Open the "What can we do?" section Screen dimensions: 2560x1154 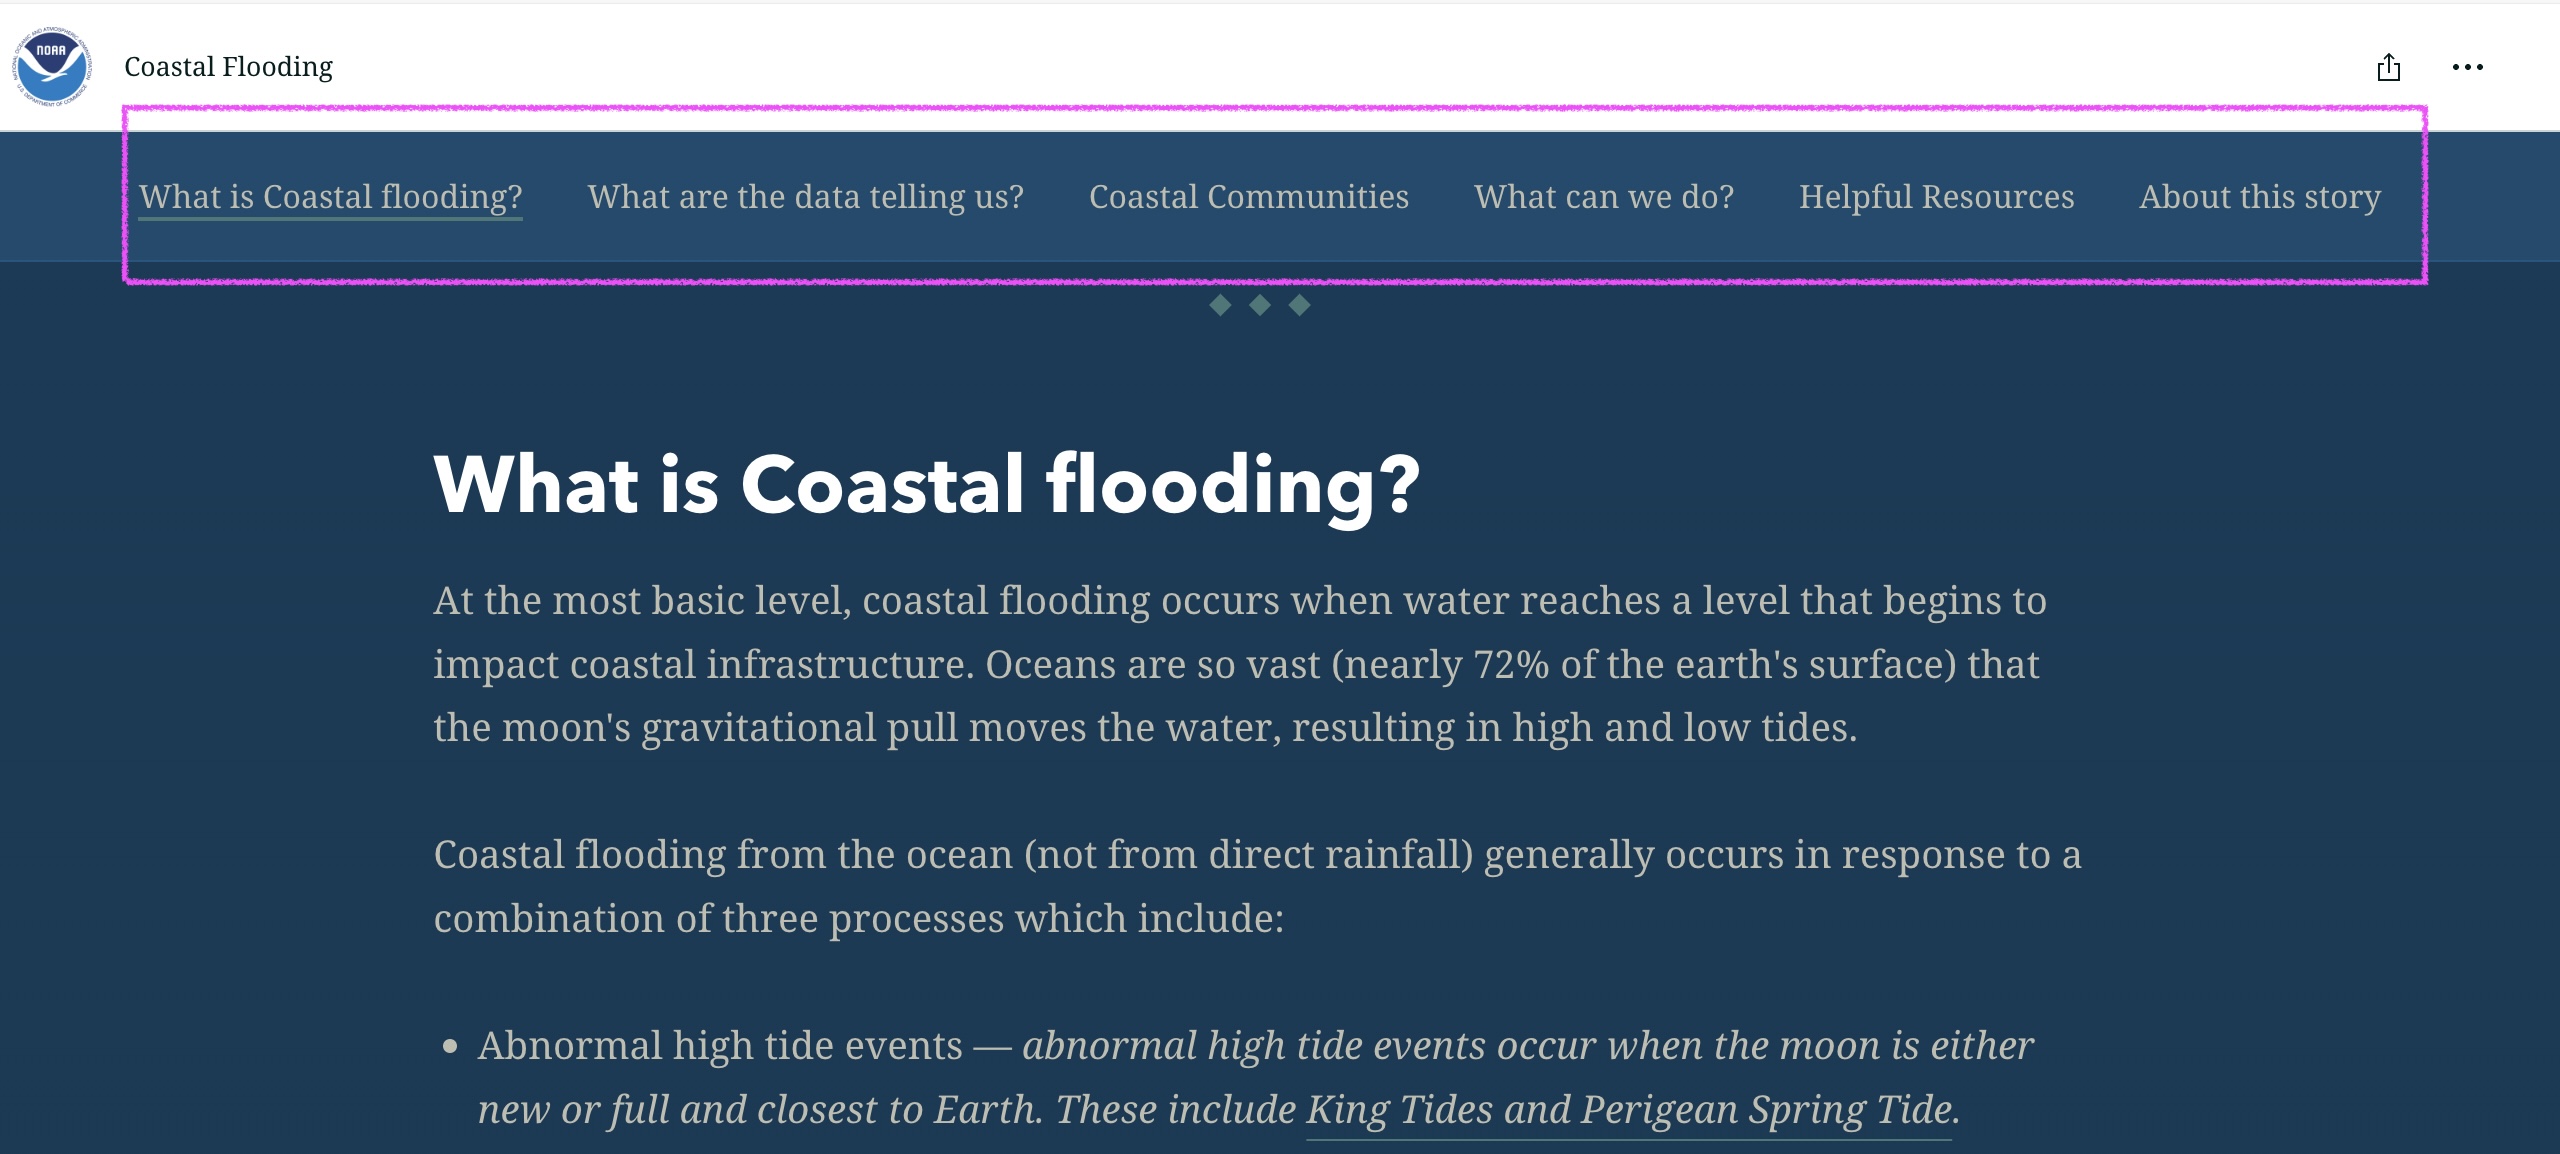coord(1603,197)
